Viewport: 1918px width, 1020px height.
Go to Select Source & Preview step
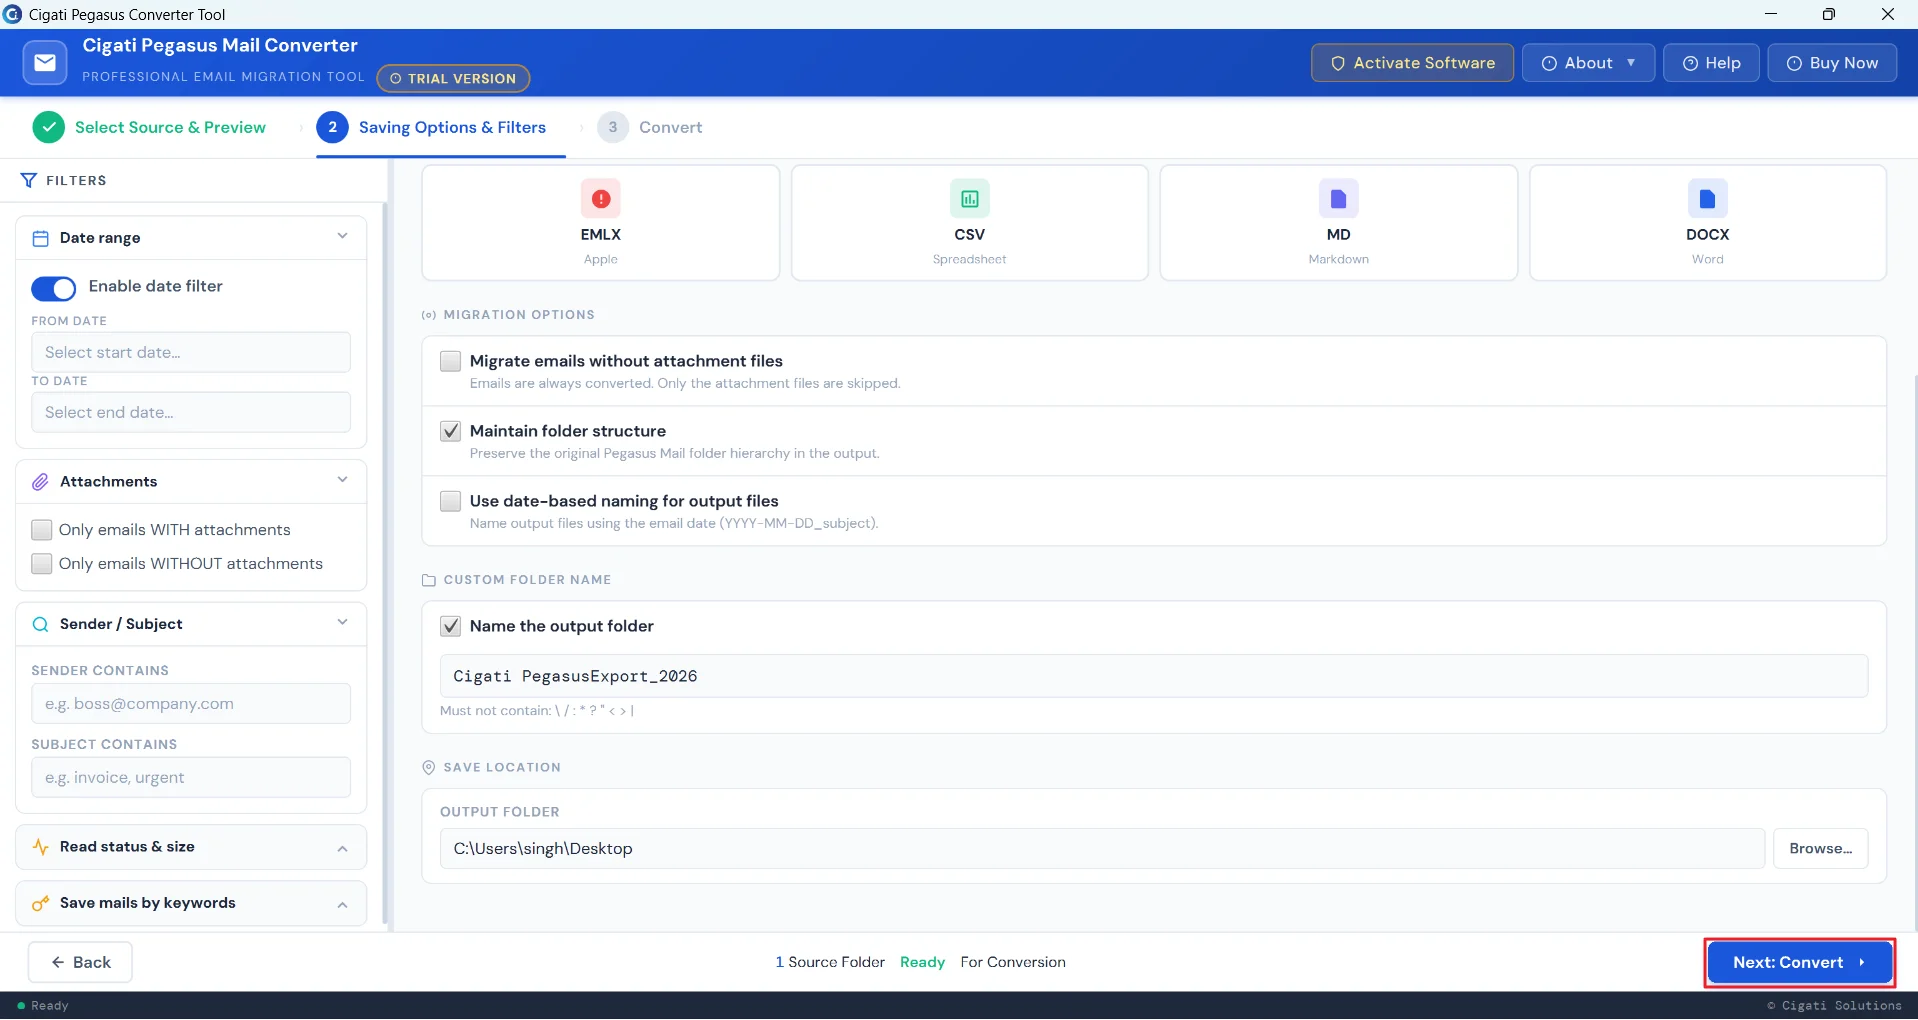tap(150, 127)
